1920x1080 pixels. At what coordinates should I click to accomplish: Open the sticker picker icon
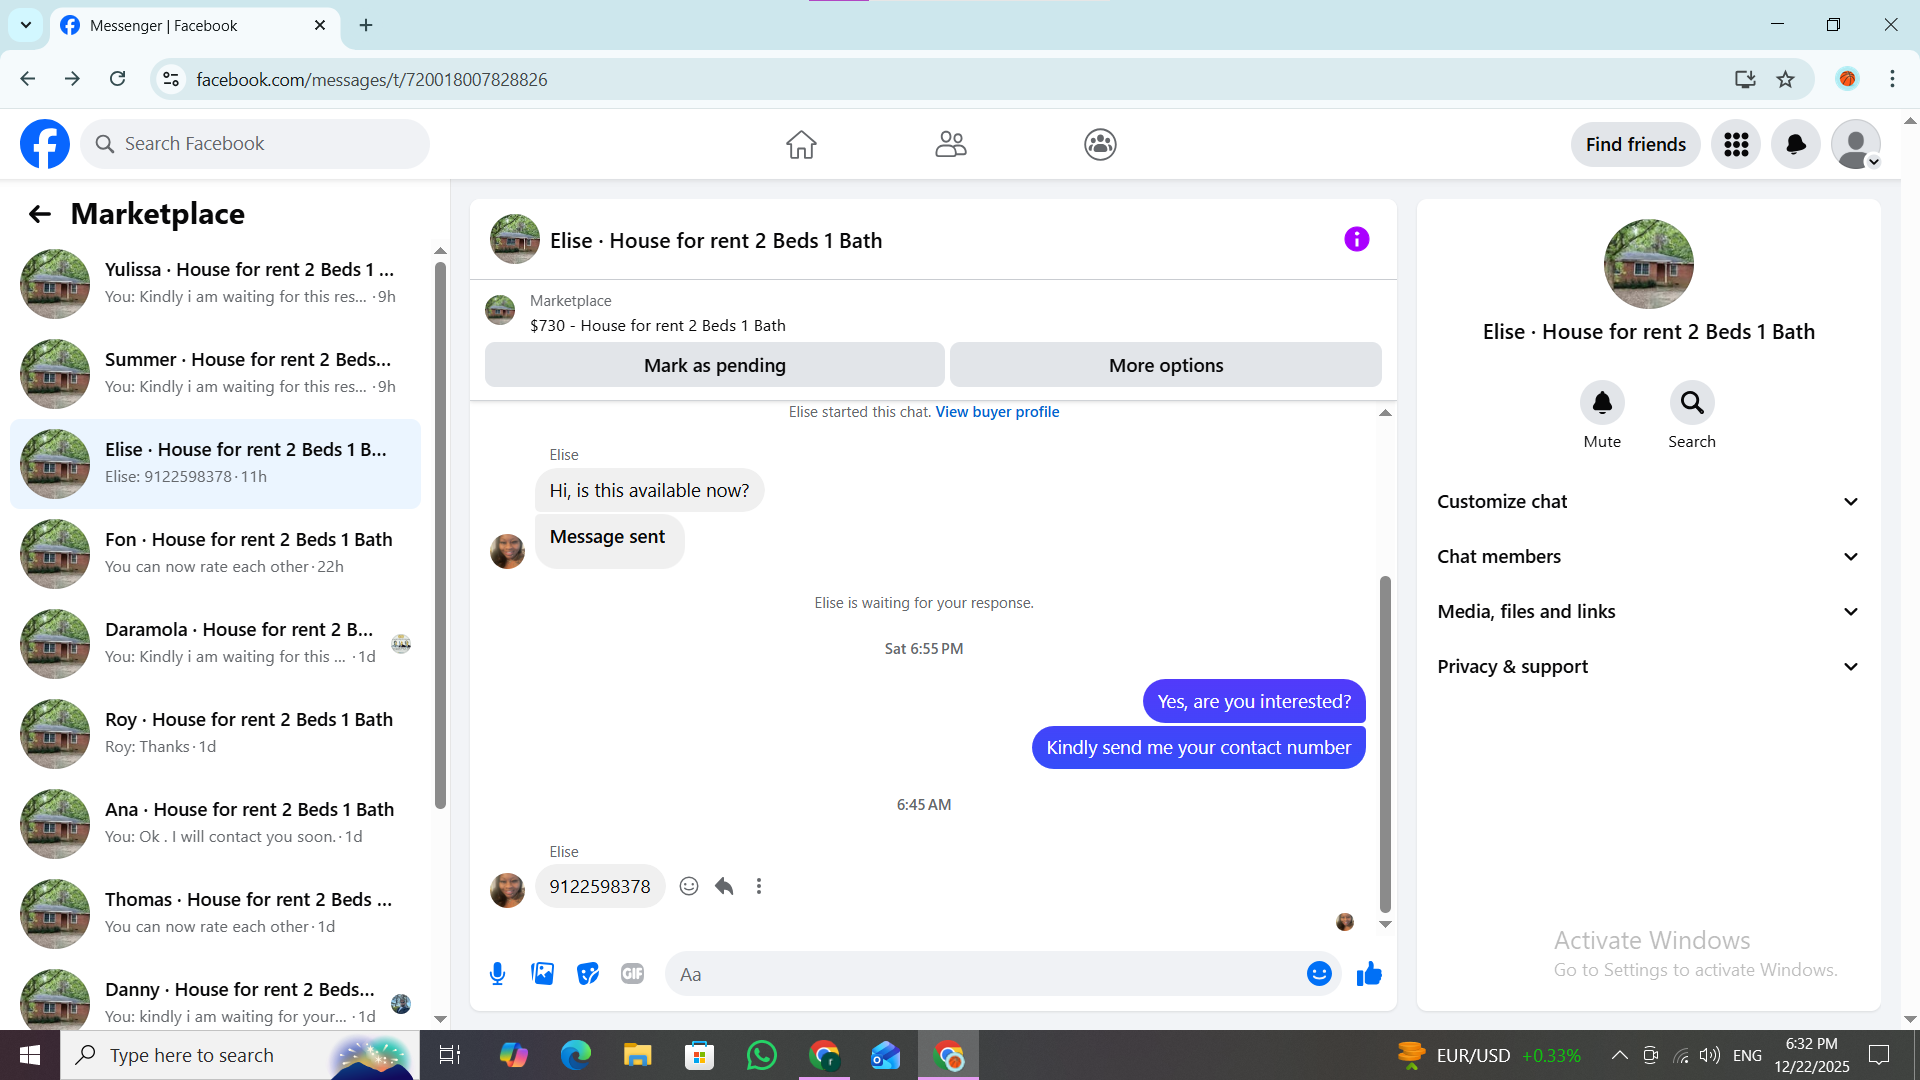588,973
